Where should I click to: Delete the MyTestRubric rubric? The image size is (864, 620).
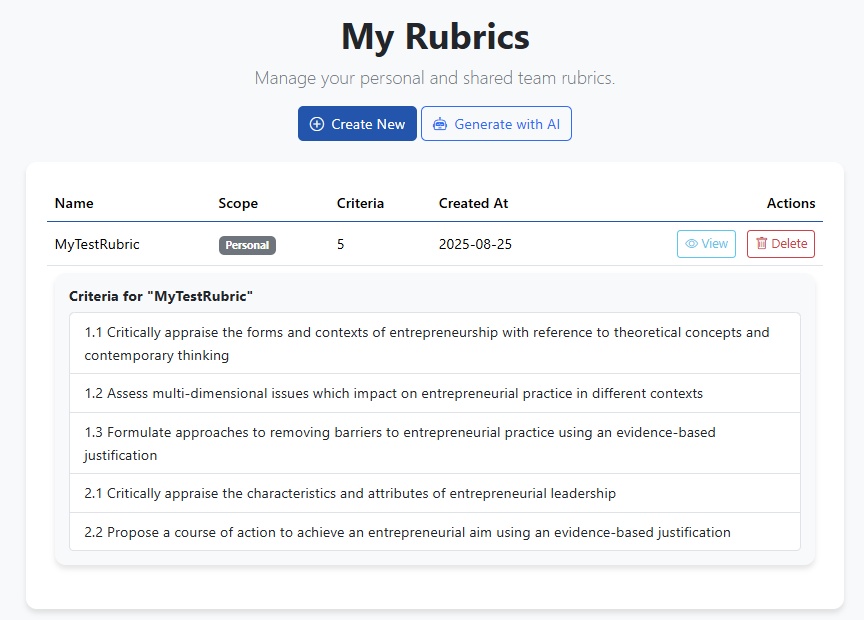[780, 243]
